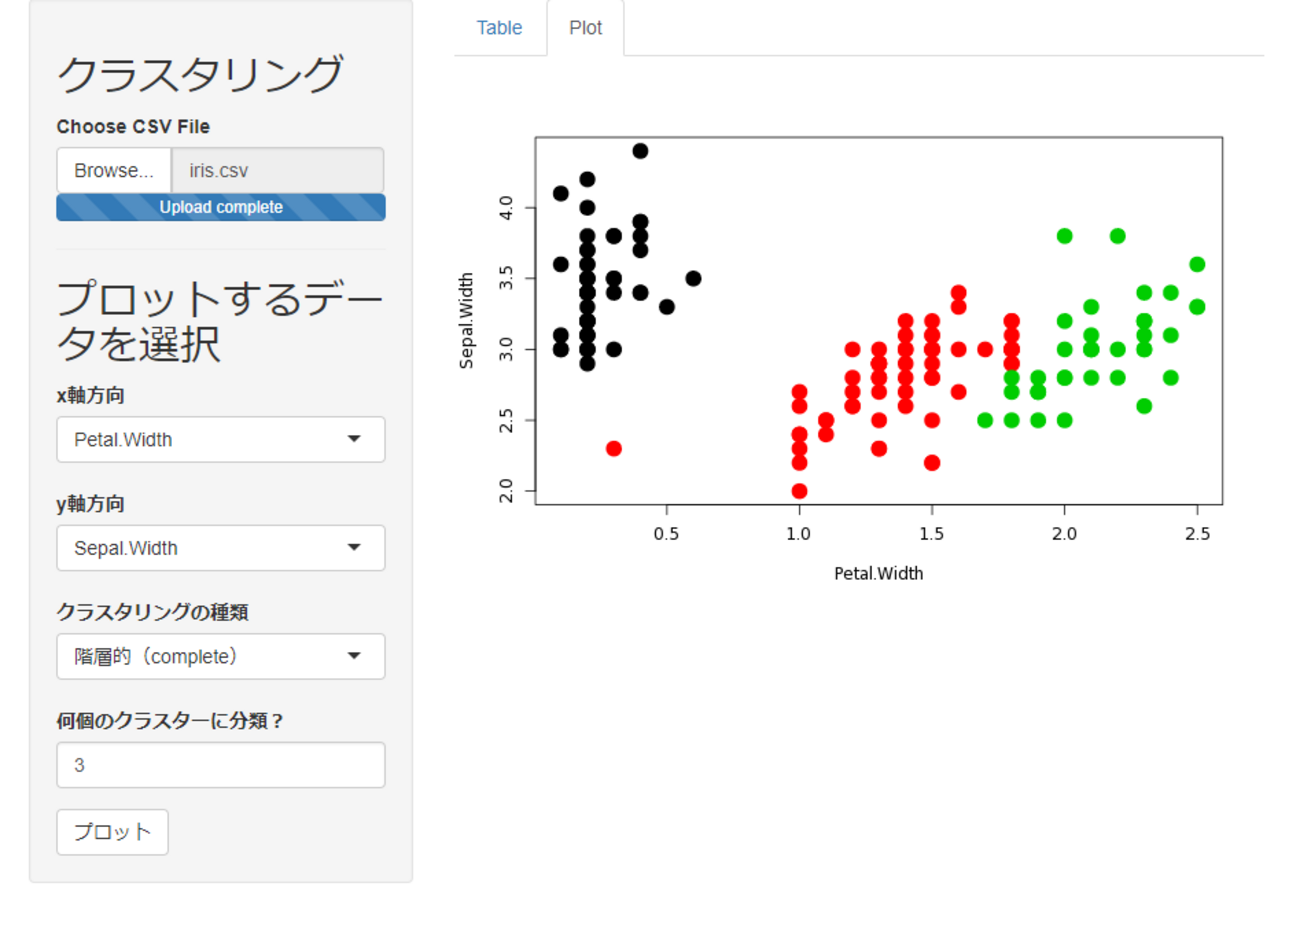This screenshot has width=1300, height=927.
Task: Open the x軸方向 Petal.Width select box
Action: (220, 440)
